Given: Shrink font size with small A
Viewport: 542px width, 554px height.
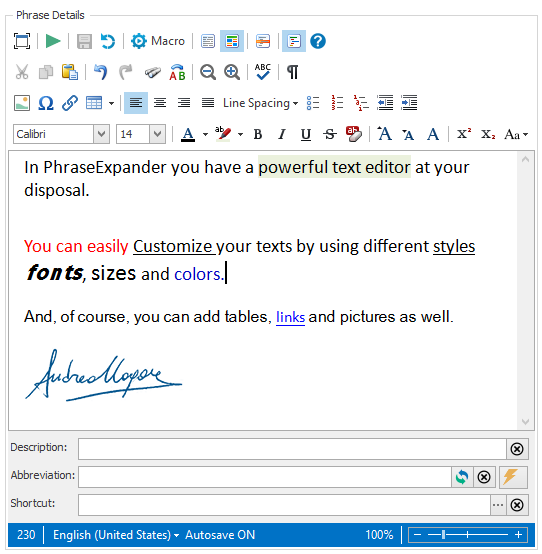Looking at the screenshot, I should click(408, 135).
